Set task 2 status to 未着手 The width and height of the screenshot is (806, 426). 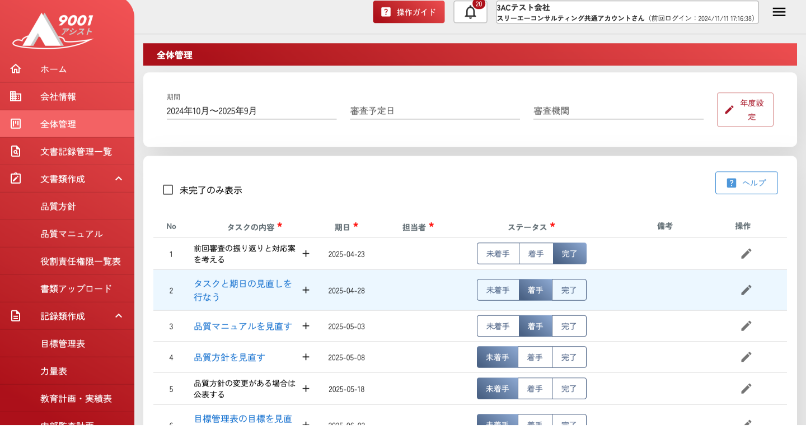(x=498, y=290)
